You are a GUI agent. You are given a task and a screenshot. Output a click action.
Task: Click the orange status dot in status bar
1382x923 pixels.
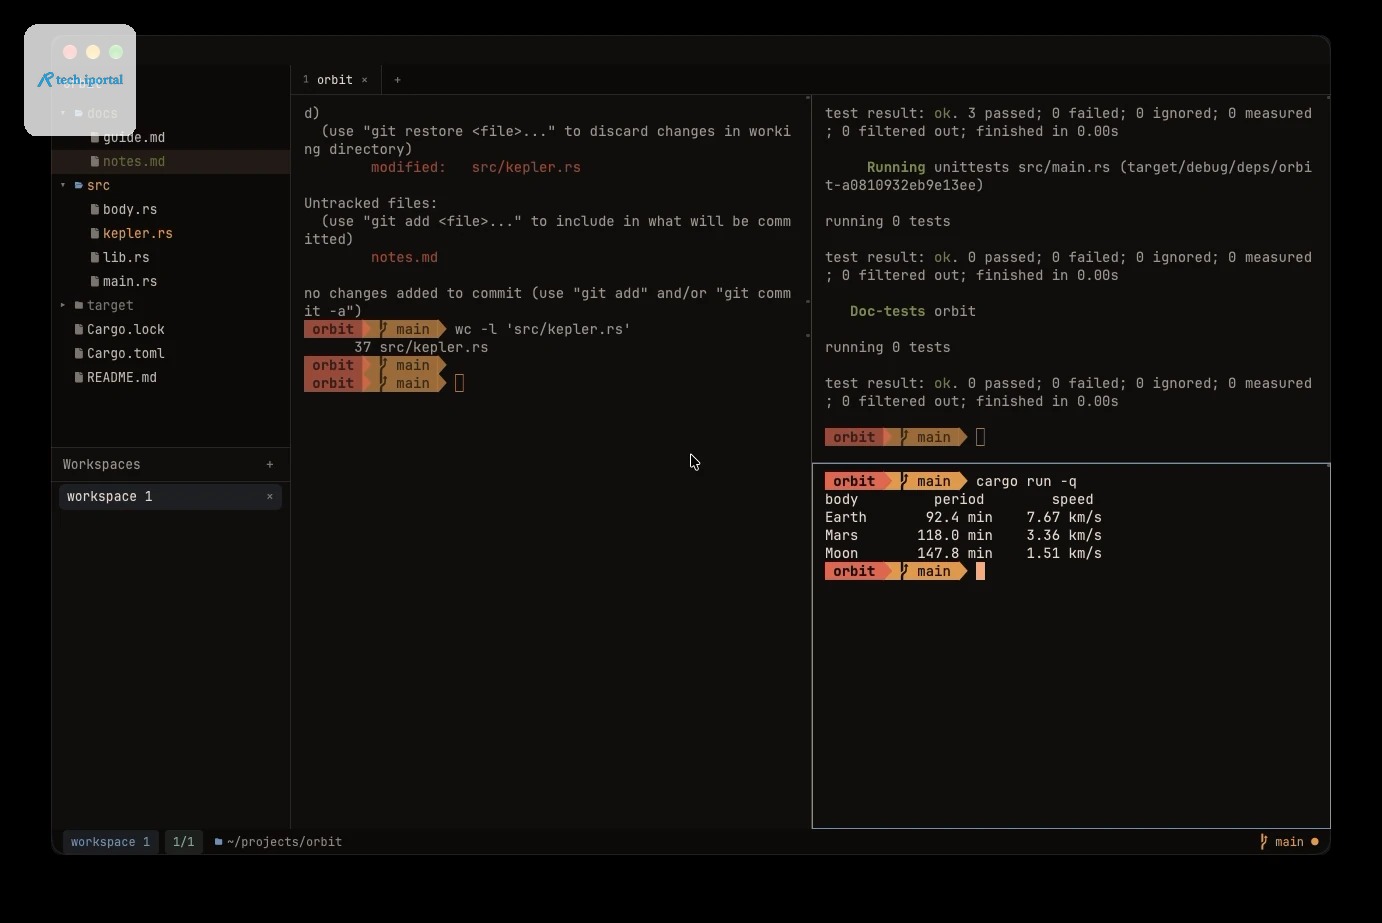1315,842
